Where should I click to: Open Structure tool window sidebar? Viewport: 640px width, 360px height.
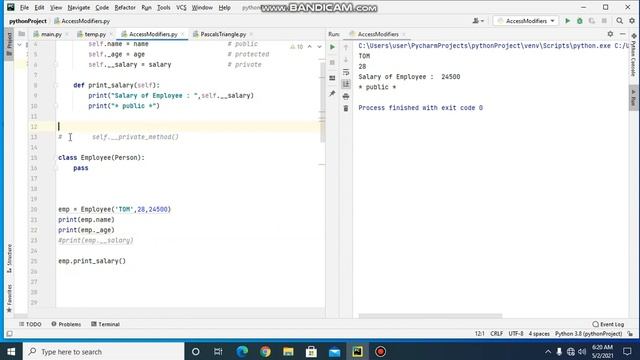click(x=9, y=259)
